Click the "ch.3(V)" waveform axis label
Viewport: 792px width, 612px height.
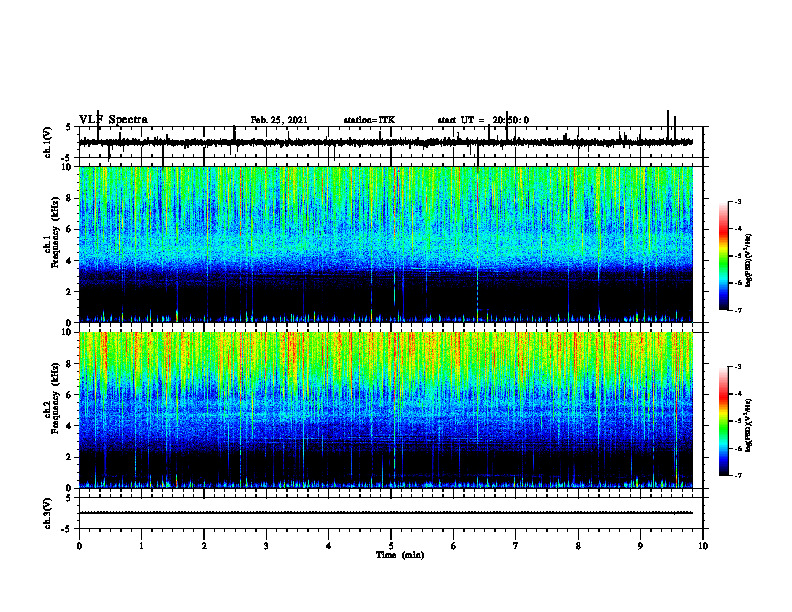point(48,513)
